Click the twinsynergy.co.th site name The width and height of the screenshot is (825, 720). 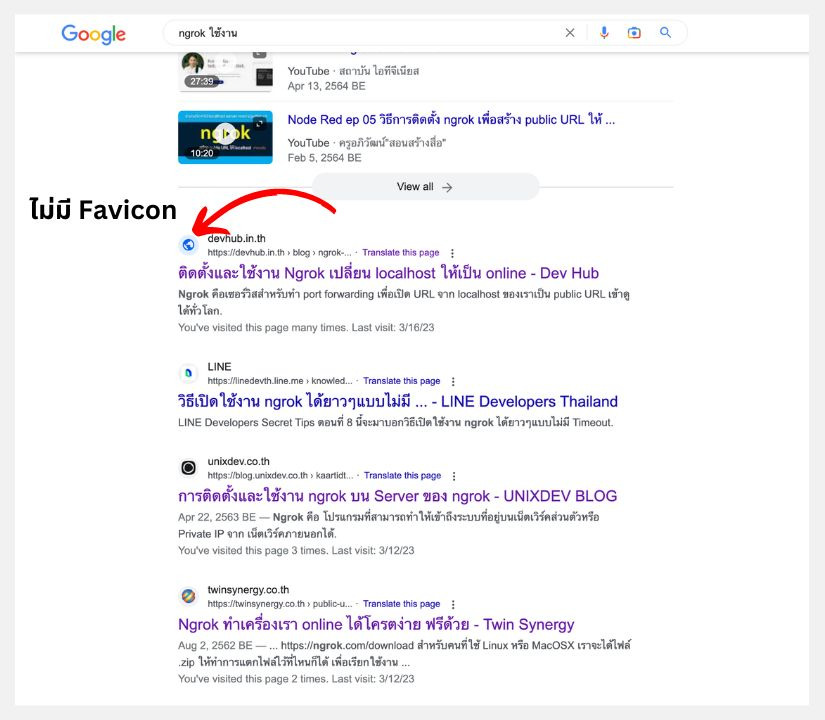(x=248, y=590)
